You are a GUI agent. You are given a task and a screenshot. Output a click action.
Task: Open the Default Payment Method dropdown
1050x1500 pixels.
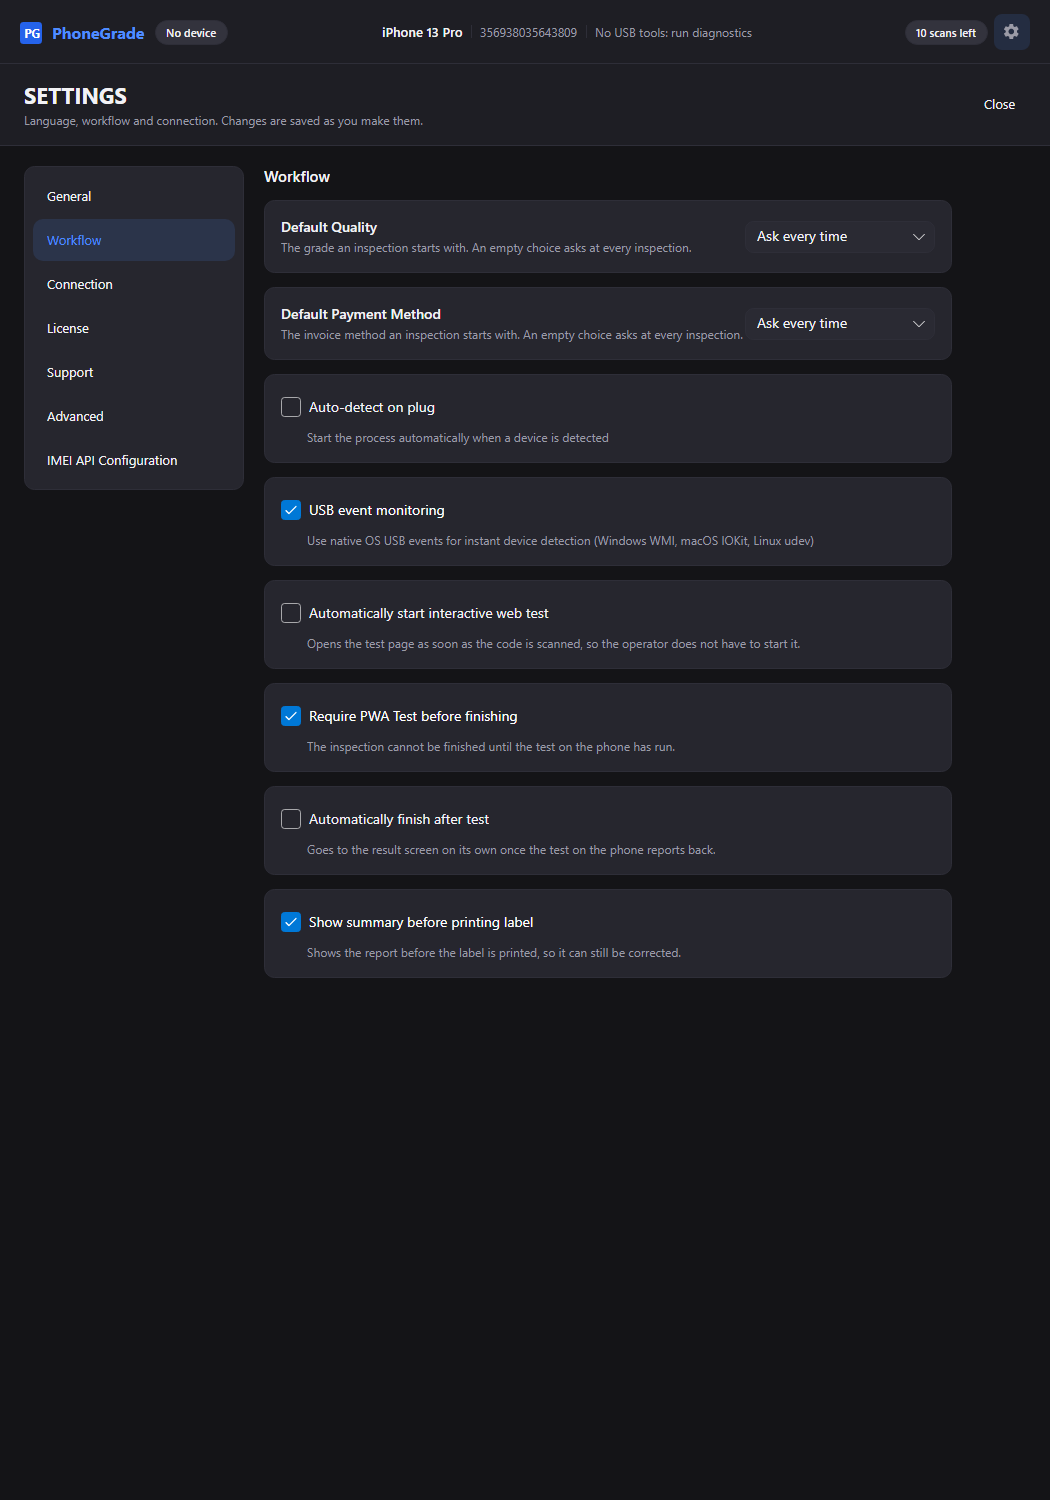pos(840,324)
